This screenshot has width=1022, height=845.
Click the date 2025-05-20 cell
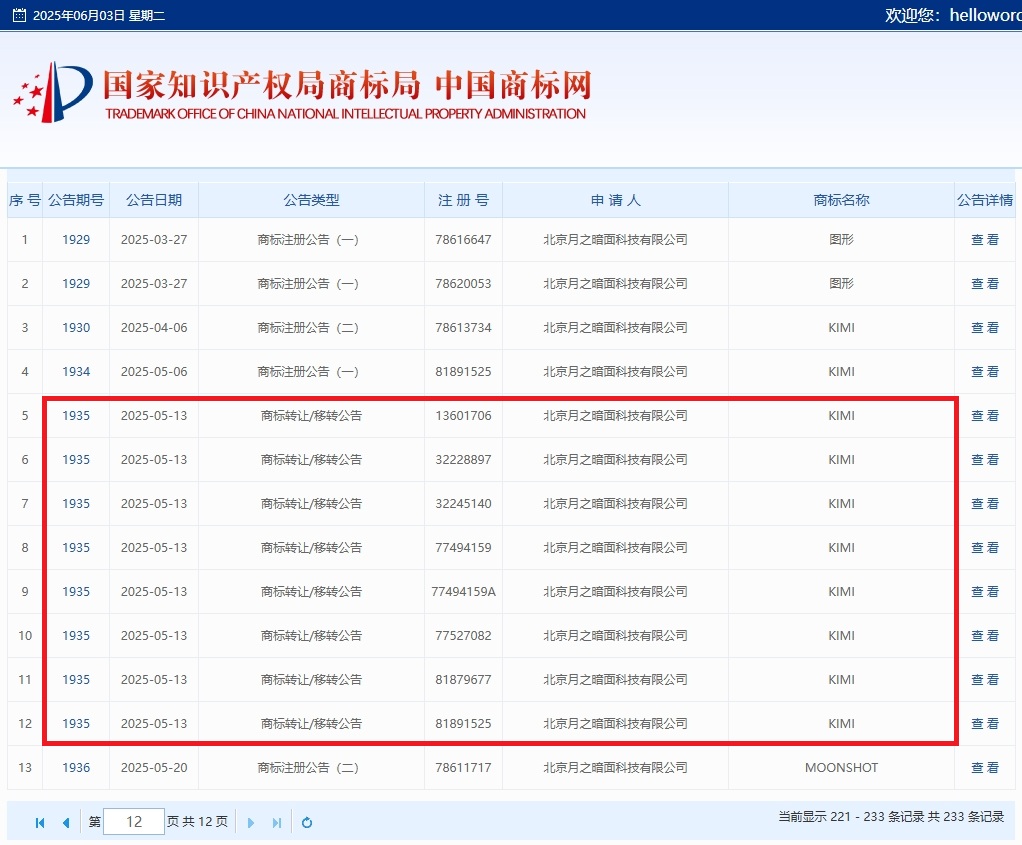point(154,767)
